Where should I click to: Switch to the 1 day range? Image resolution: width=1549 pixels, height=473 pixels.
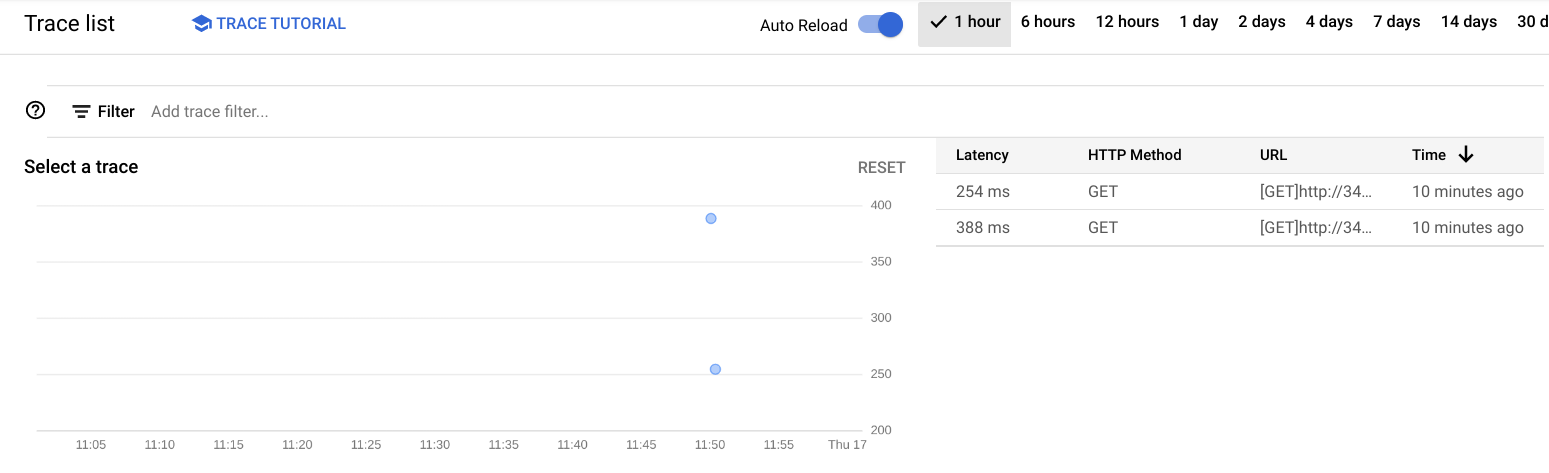point(1198,22)
